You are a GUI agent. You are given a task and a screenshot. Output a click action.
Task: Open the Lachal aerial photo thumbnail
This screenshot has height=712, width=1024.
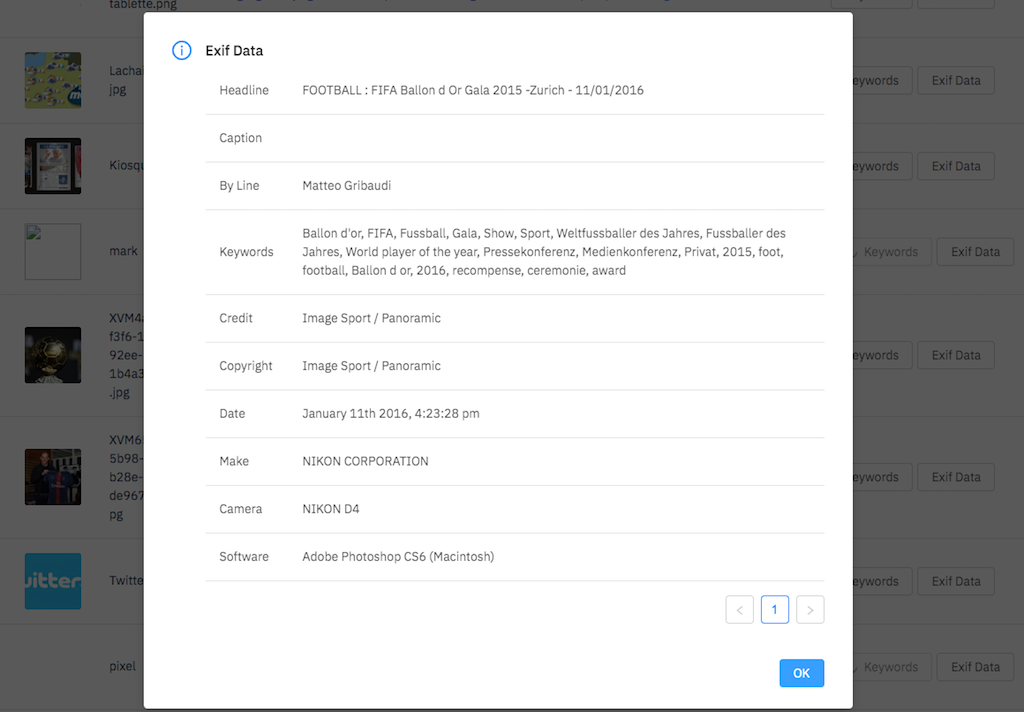point(53,80)
